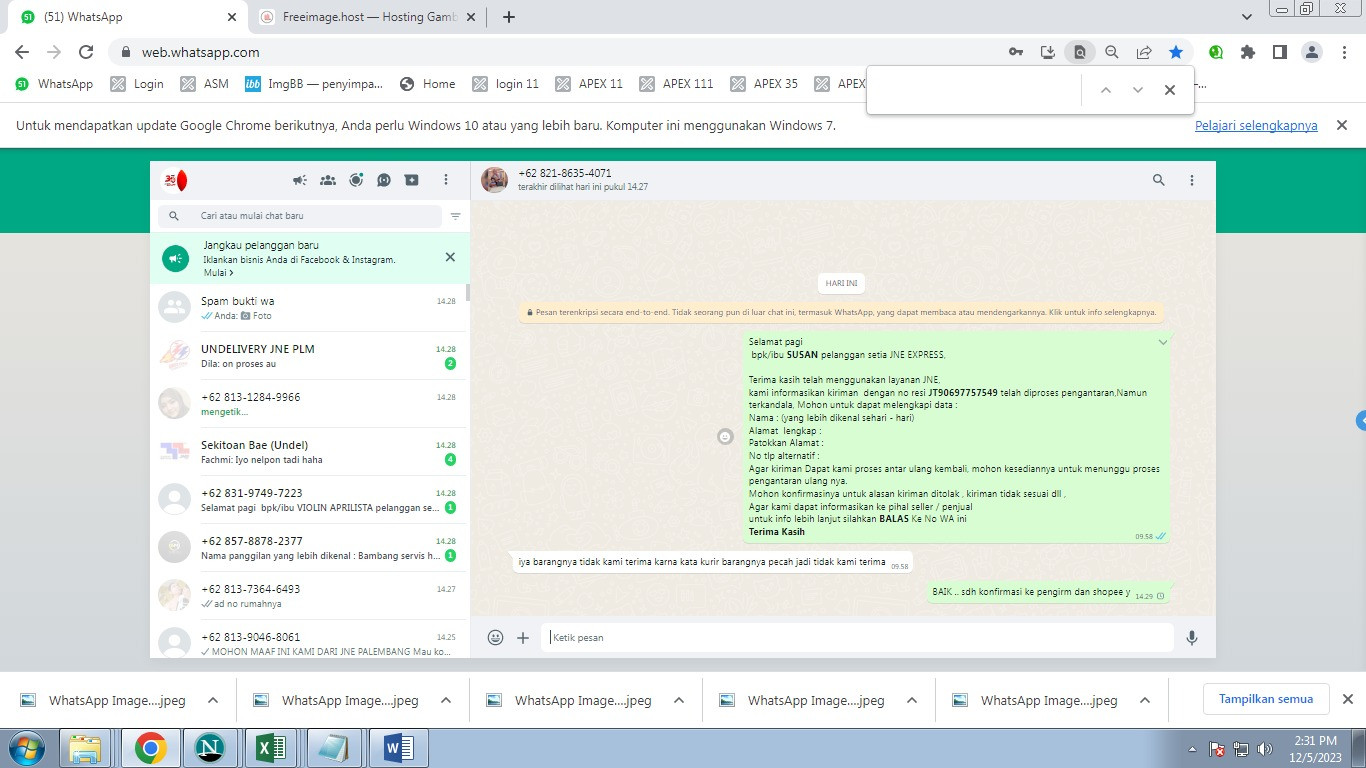Viewport: 1366px width, 768px height.
Task: Open the chat list three-dot menu
Action: pos(446,180)
